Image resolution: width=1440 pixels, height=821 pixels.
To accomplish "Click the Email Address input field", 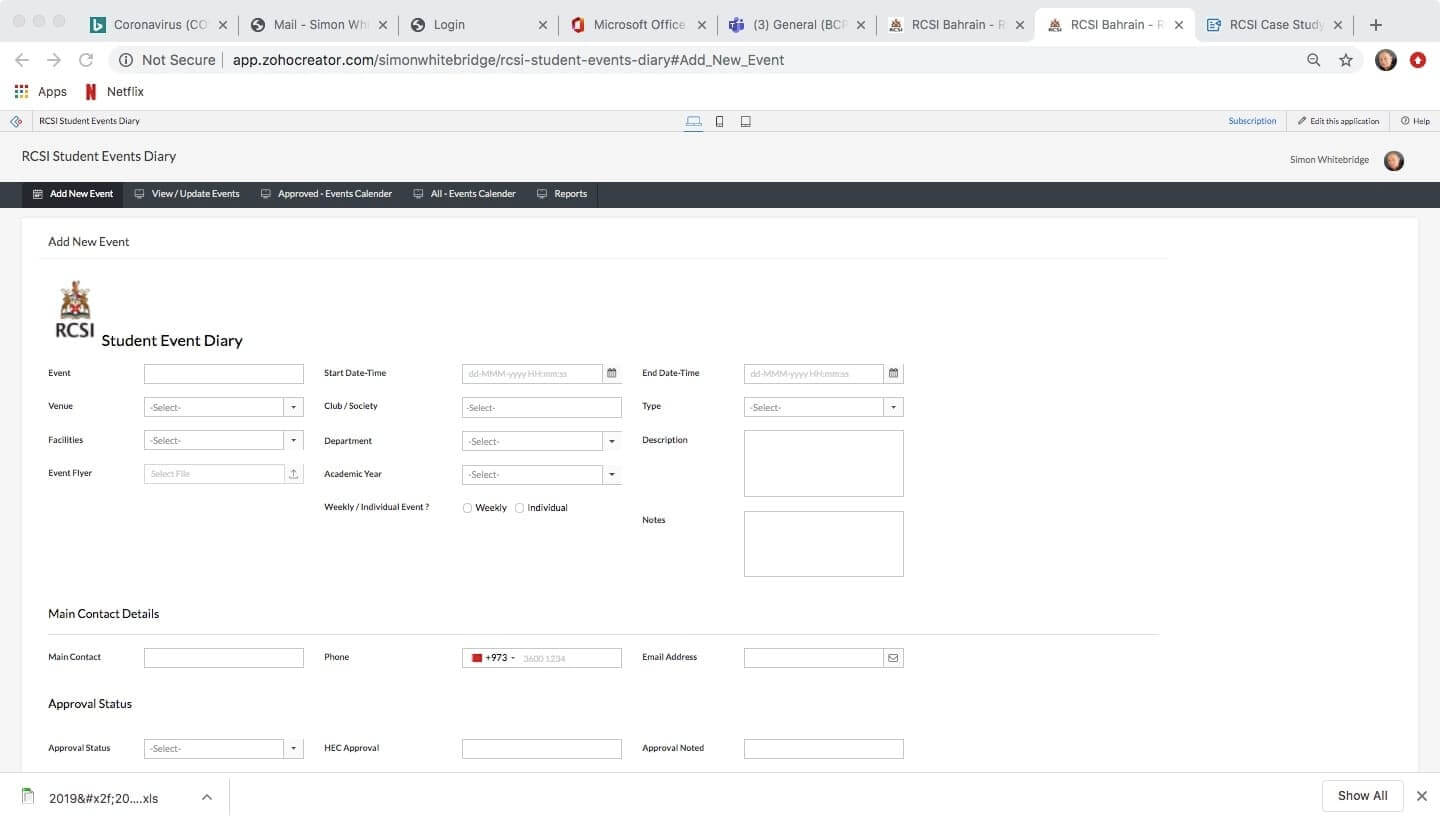I will [814, 658].
